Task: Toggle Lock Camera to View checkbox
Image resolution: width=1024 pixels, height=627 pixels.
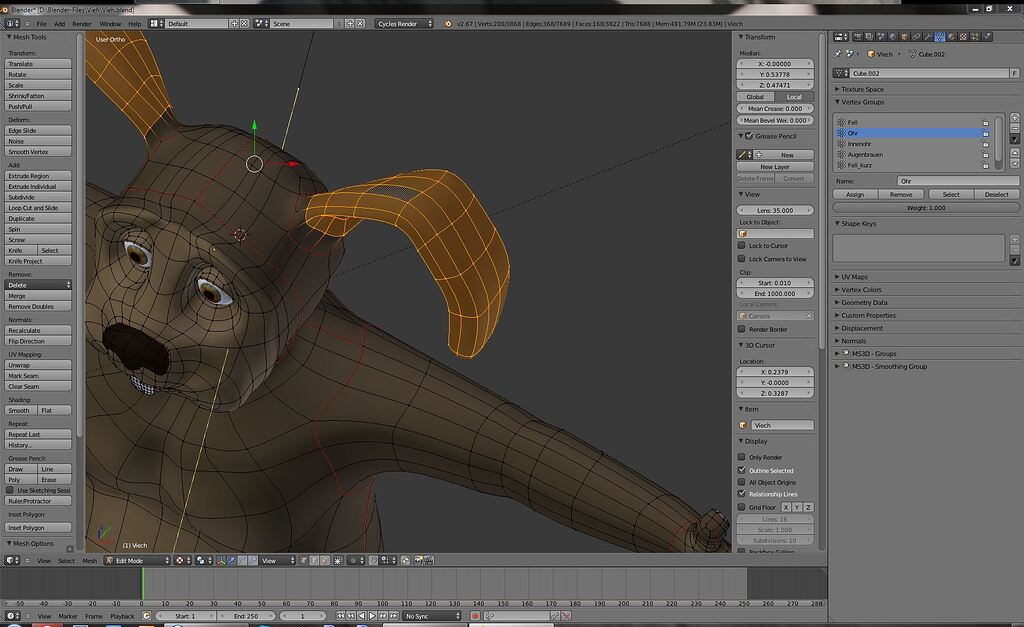Action: click(x=742, y=259)
